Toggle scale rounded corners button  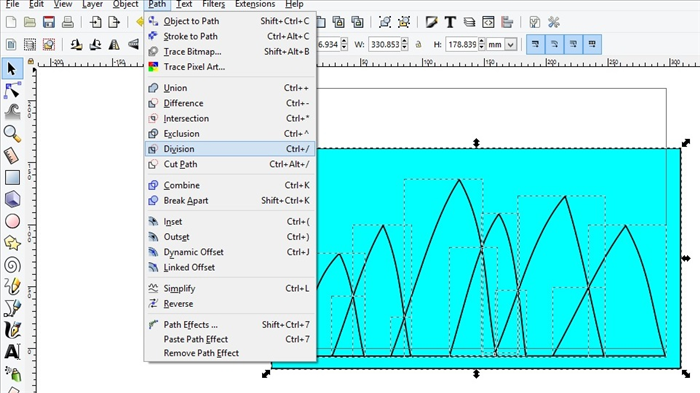click(x=554, y=44)
